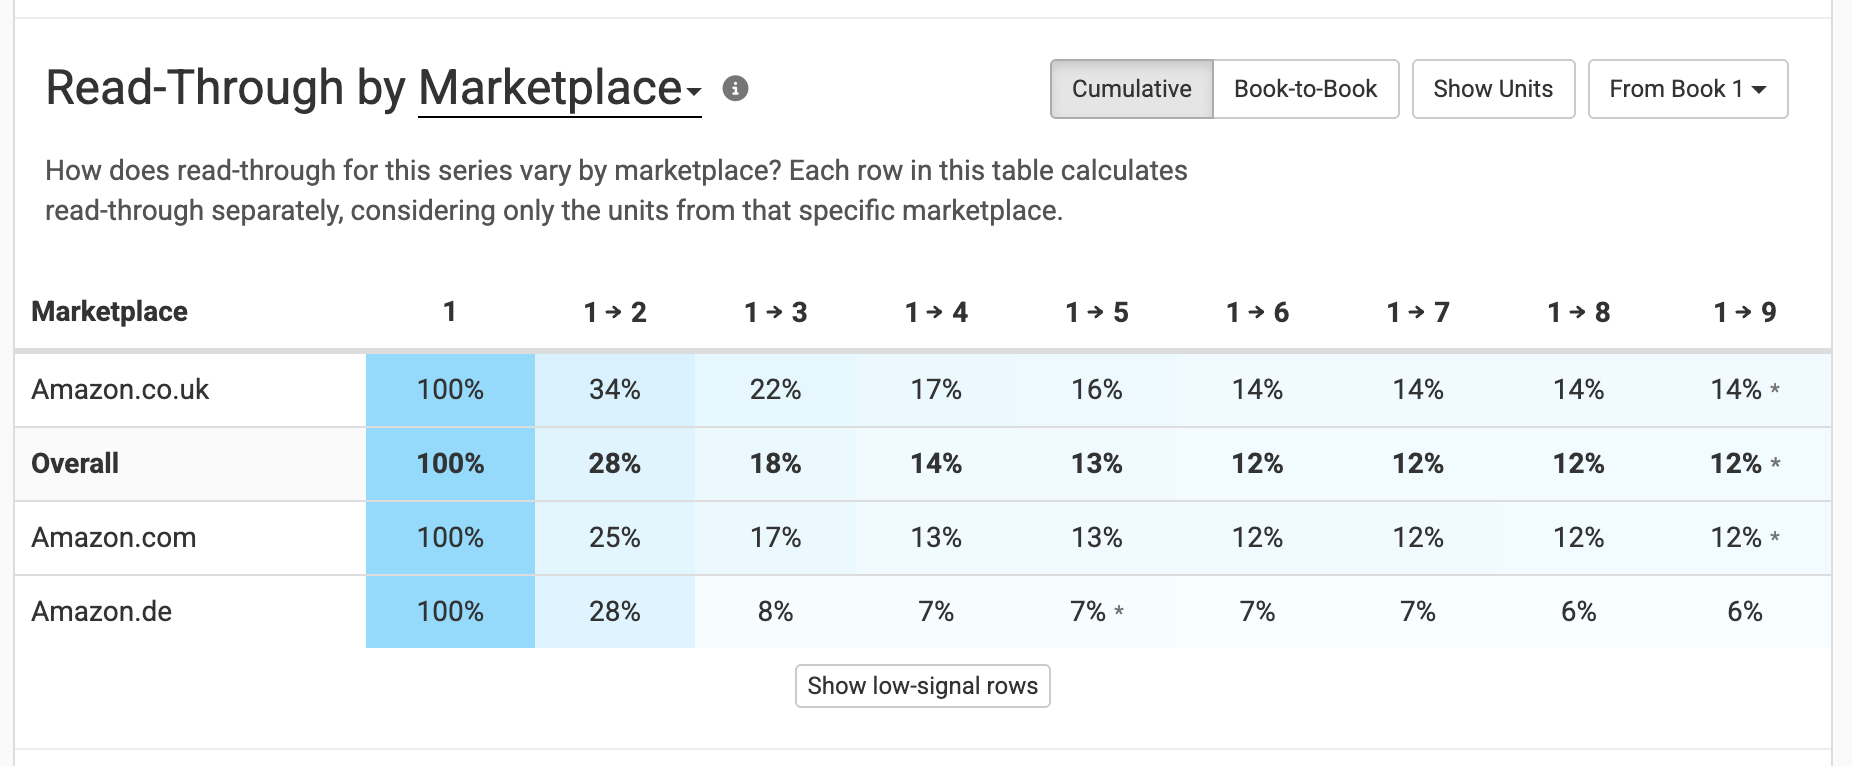Click the shaded 34% cell for Amazon.co.uk
This screenshot has width=1852, height=766.
[615, 389]
